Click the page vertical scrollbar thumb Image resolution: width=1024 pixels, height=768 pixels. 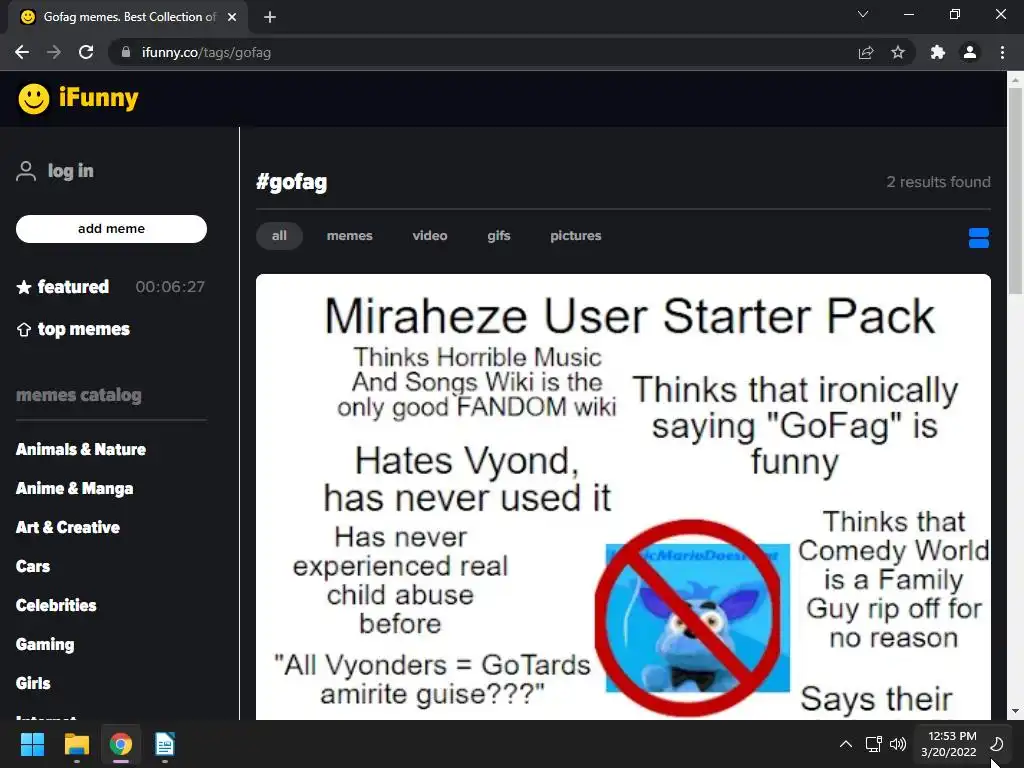[1015, 191]
